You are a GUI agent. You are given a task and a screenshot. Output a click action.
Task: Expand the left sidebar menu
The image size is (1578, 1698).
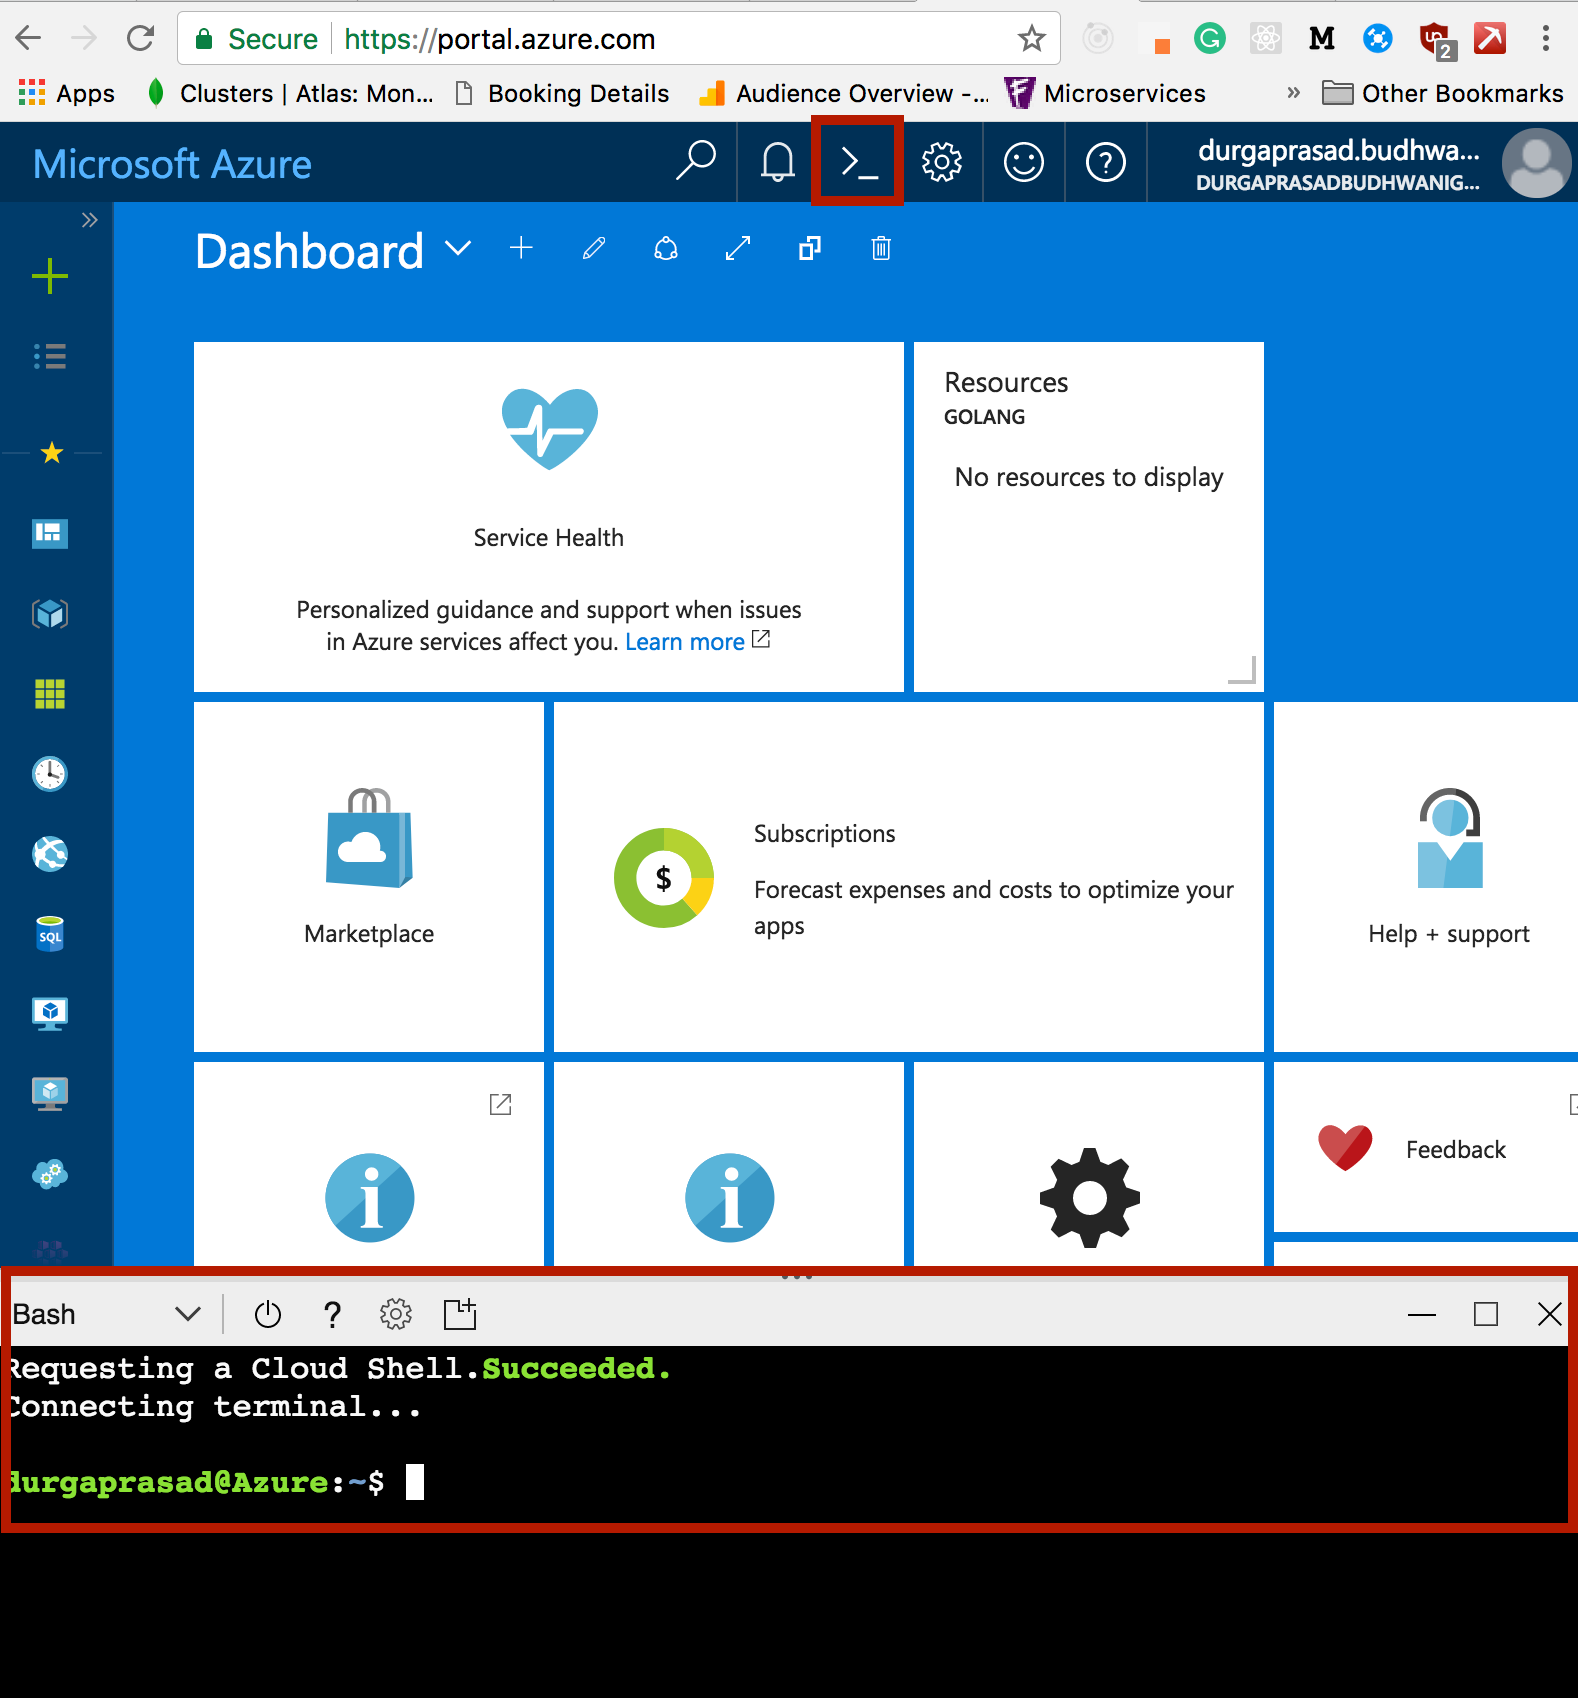coord(90,220)
